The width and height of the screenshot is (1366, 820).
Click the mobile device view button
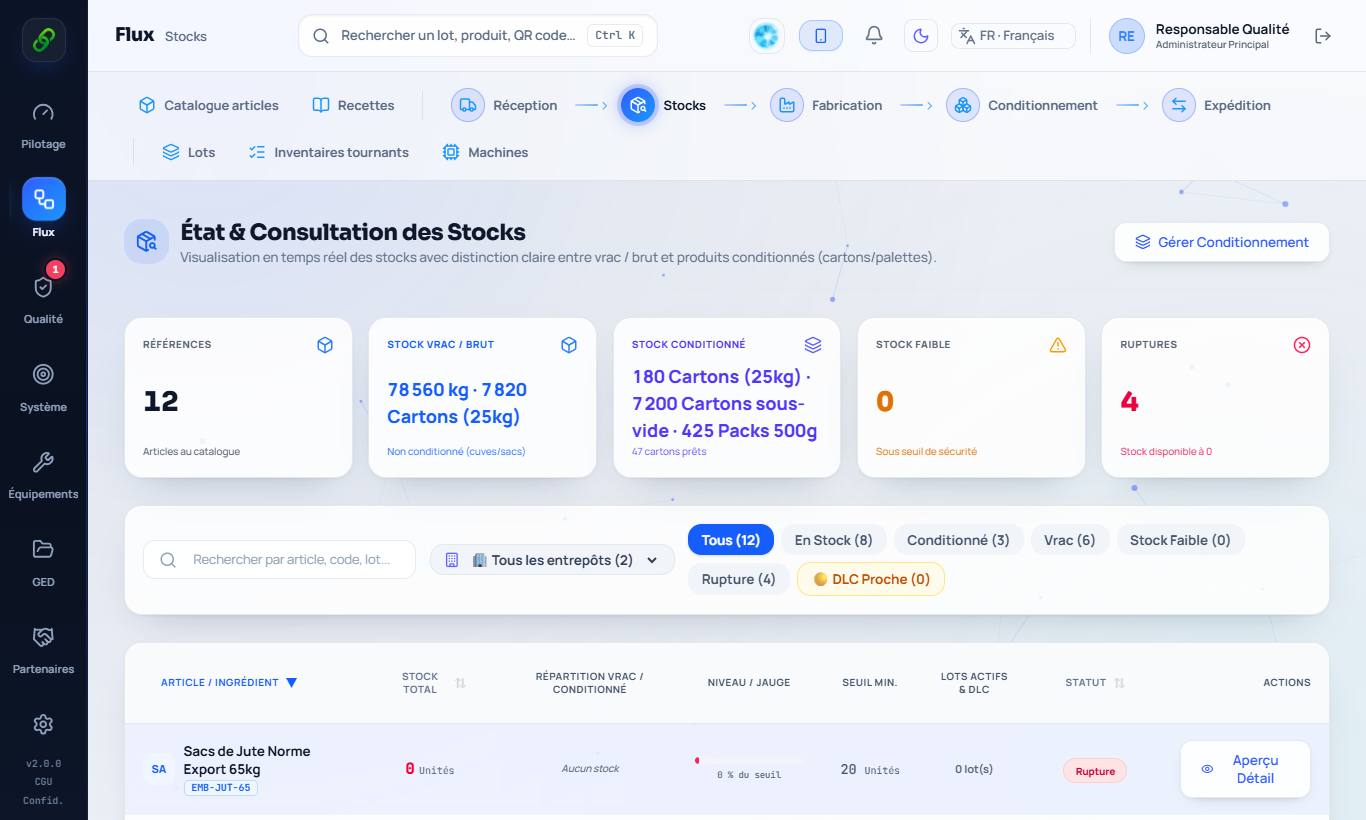[x=821, y=36]
